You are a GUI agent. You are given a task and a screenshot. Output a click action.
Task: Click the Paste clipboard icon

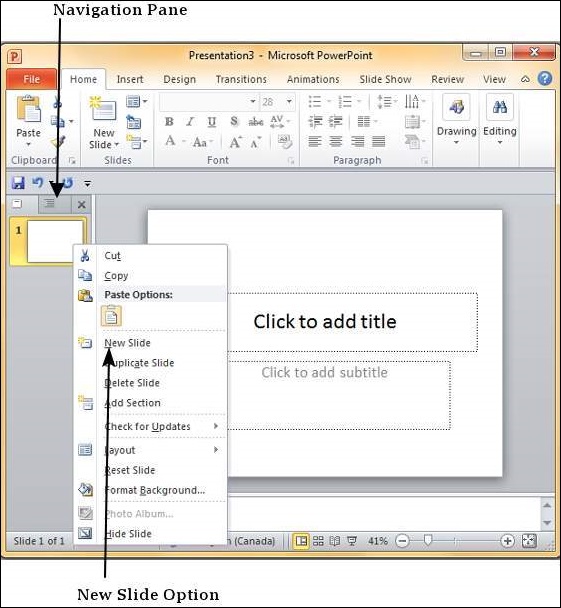[x=28, y=109]
